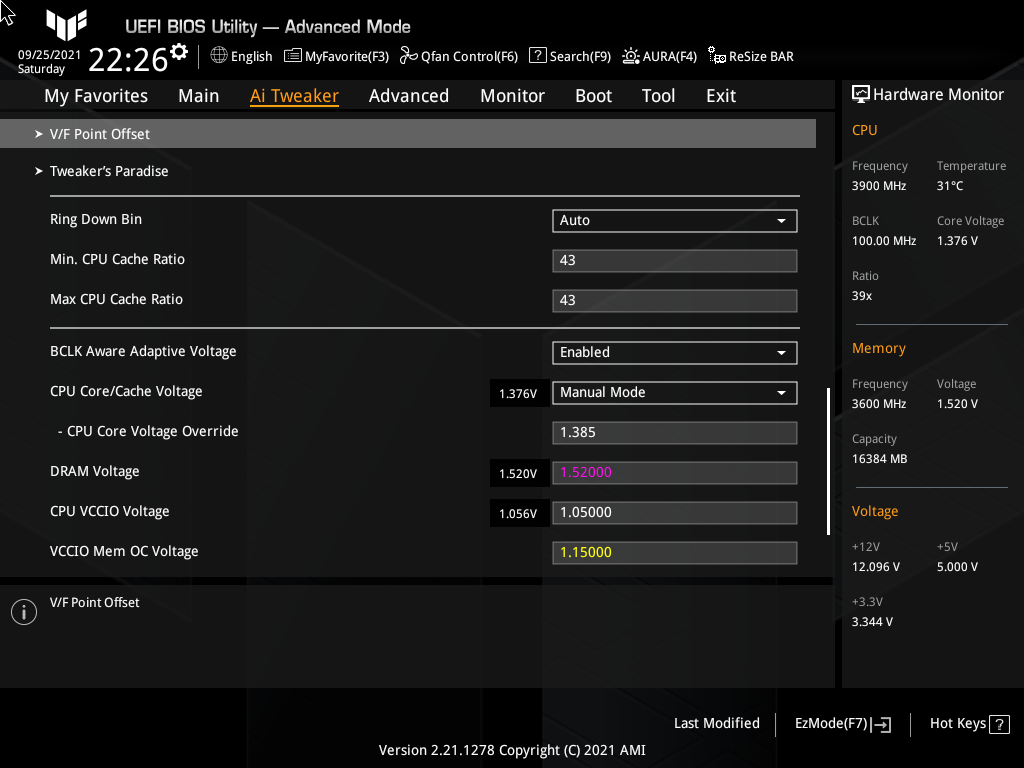Click the CPU VCCIO Voltage input field
The image size is (1024, 768).
(675, 513)
